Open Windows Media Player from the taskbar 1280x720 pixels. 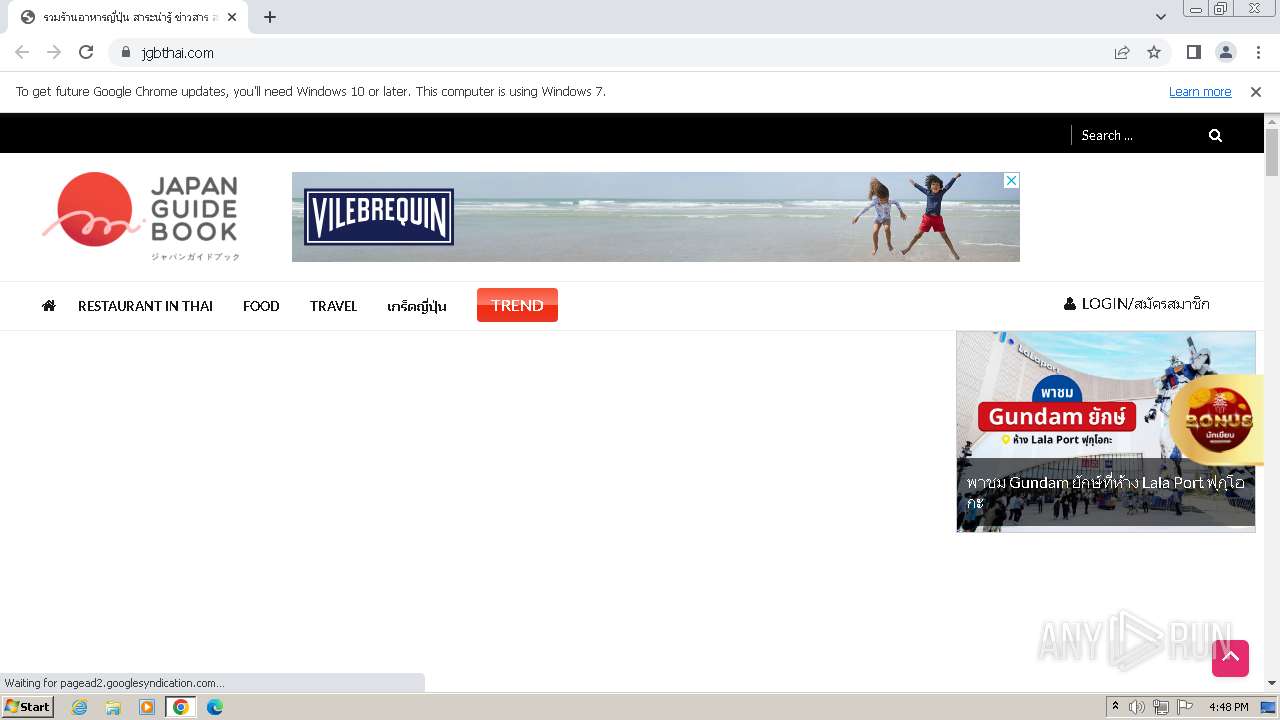click(x=147, y=707)
